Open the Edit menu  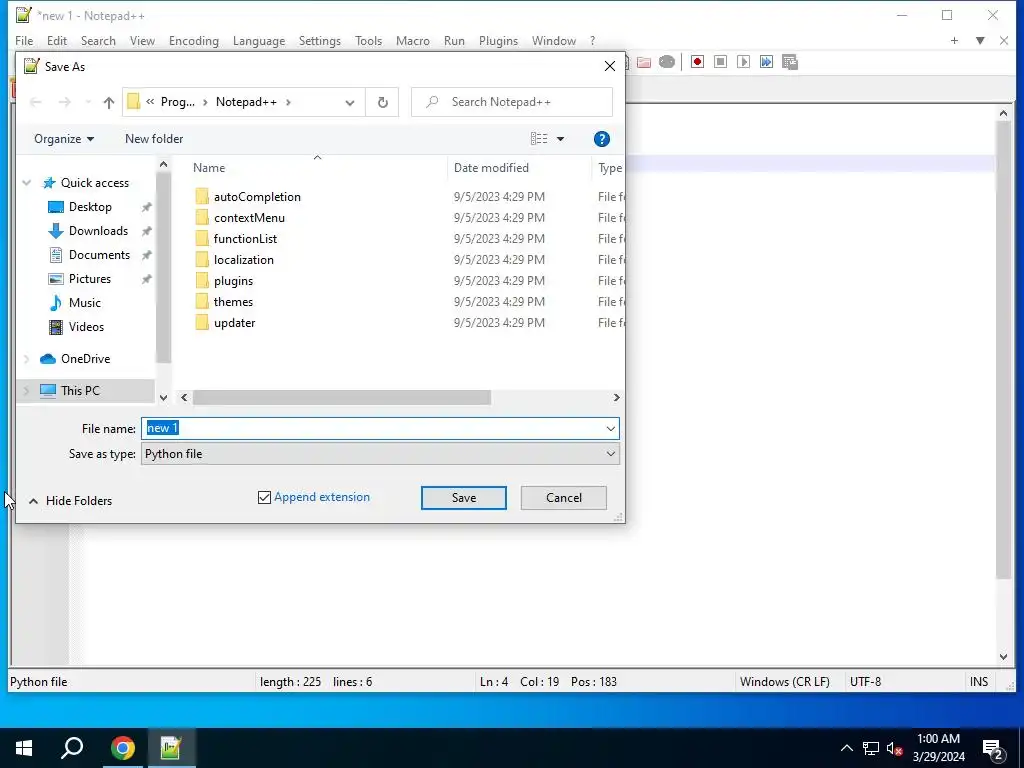57,40
